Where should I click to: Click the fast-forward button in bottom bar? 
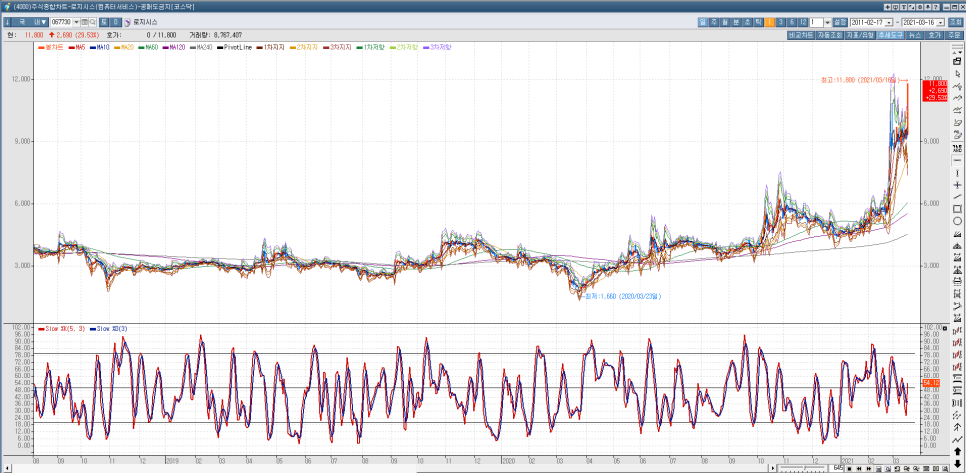coord(869,469)
